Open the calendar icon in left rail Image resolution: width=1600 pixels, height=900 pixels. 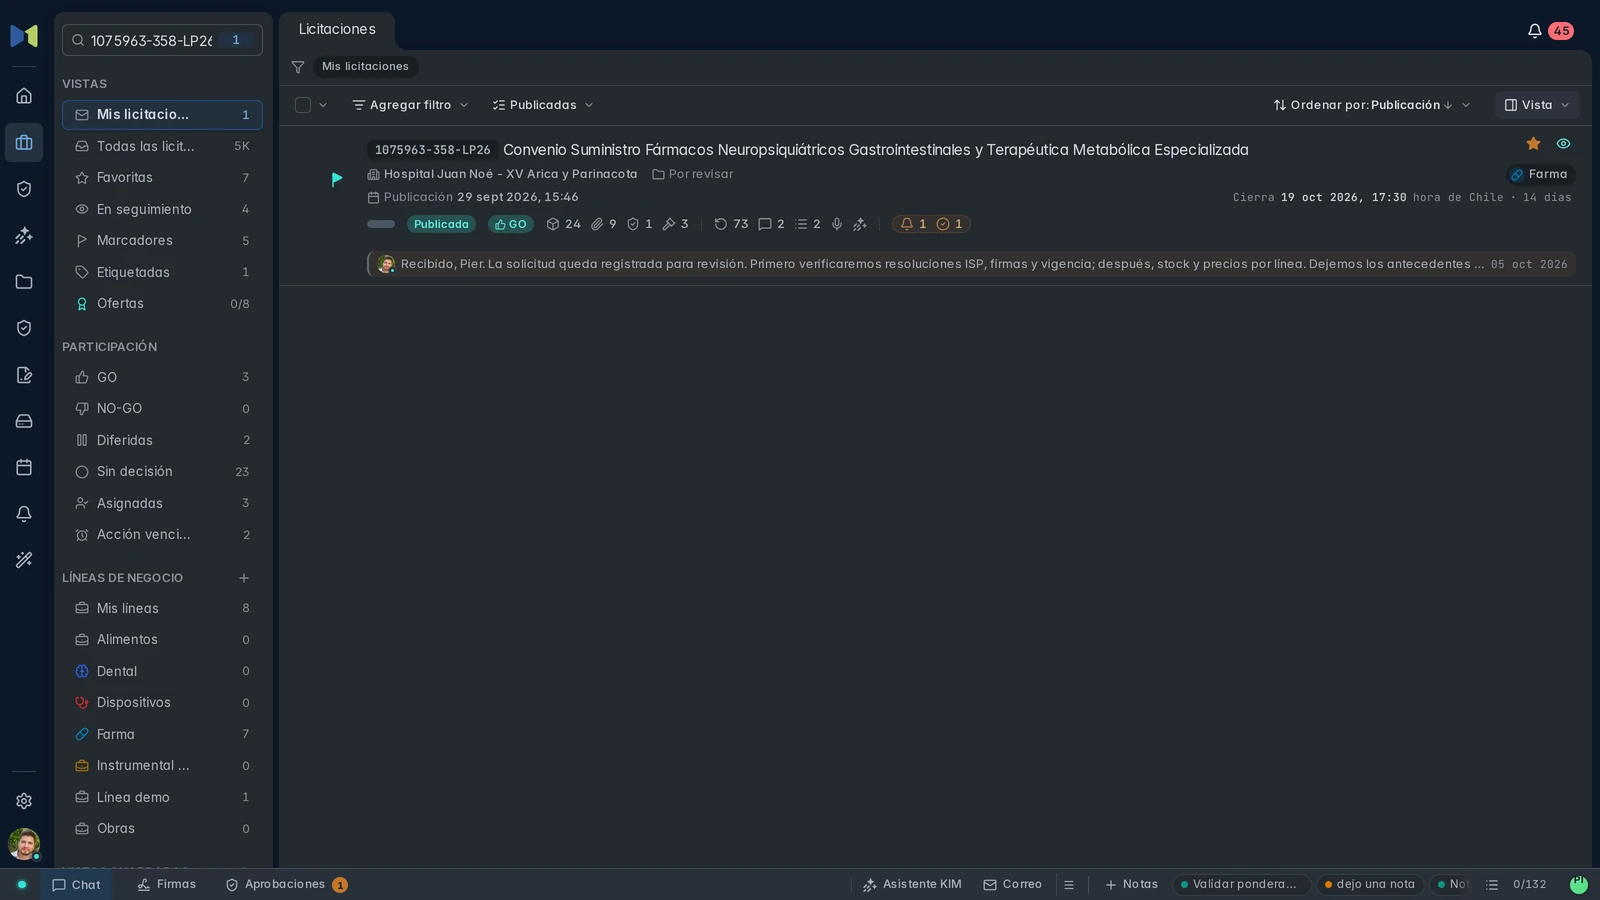(24, 467)
